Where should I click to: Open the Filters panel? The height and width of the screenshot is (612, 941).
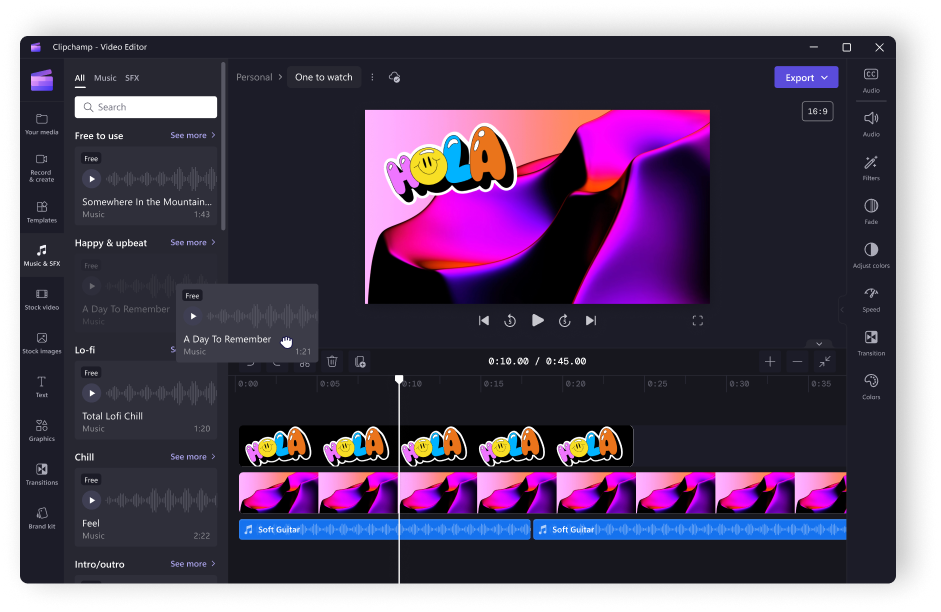pyautogui.click(x=871, y=168)
